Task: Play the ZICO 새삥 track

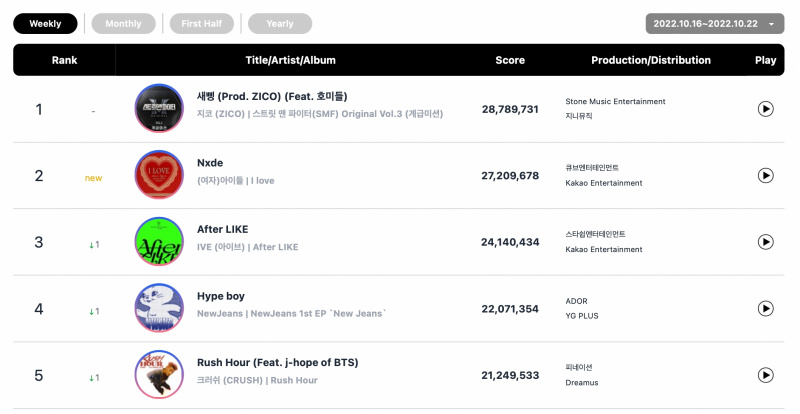Action: (x=765, y=109)
